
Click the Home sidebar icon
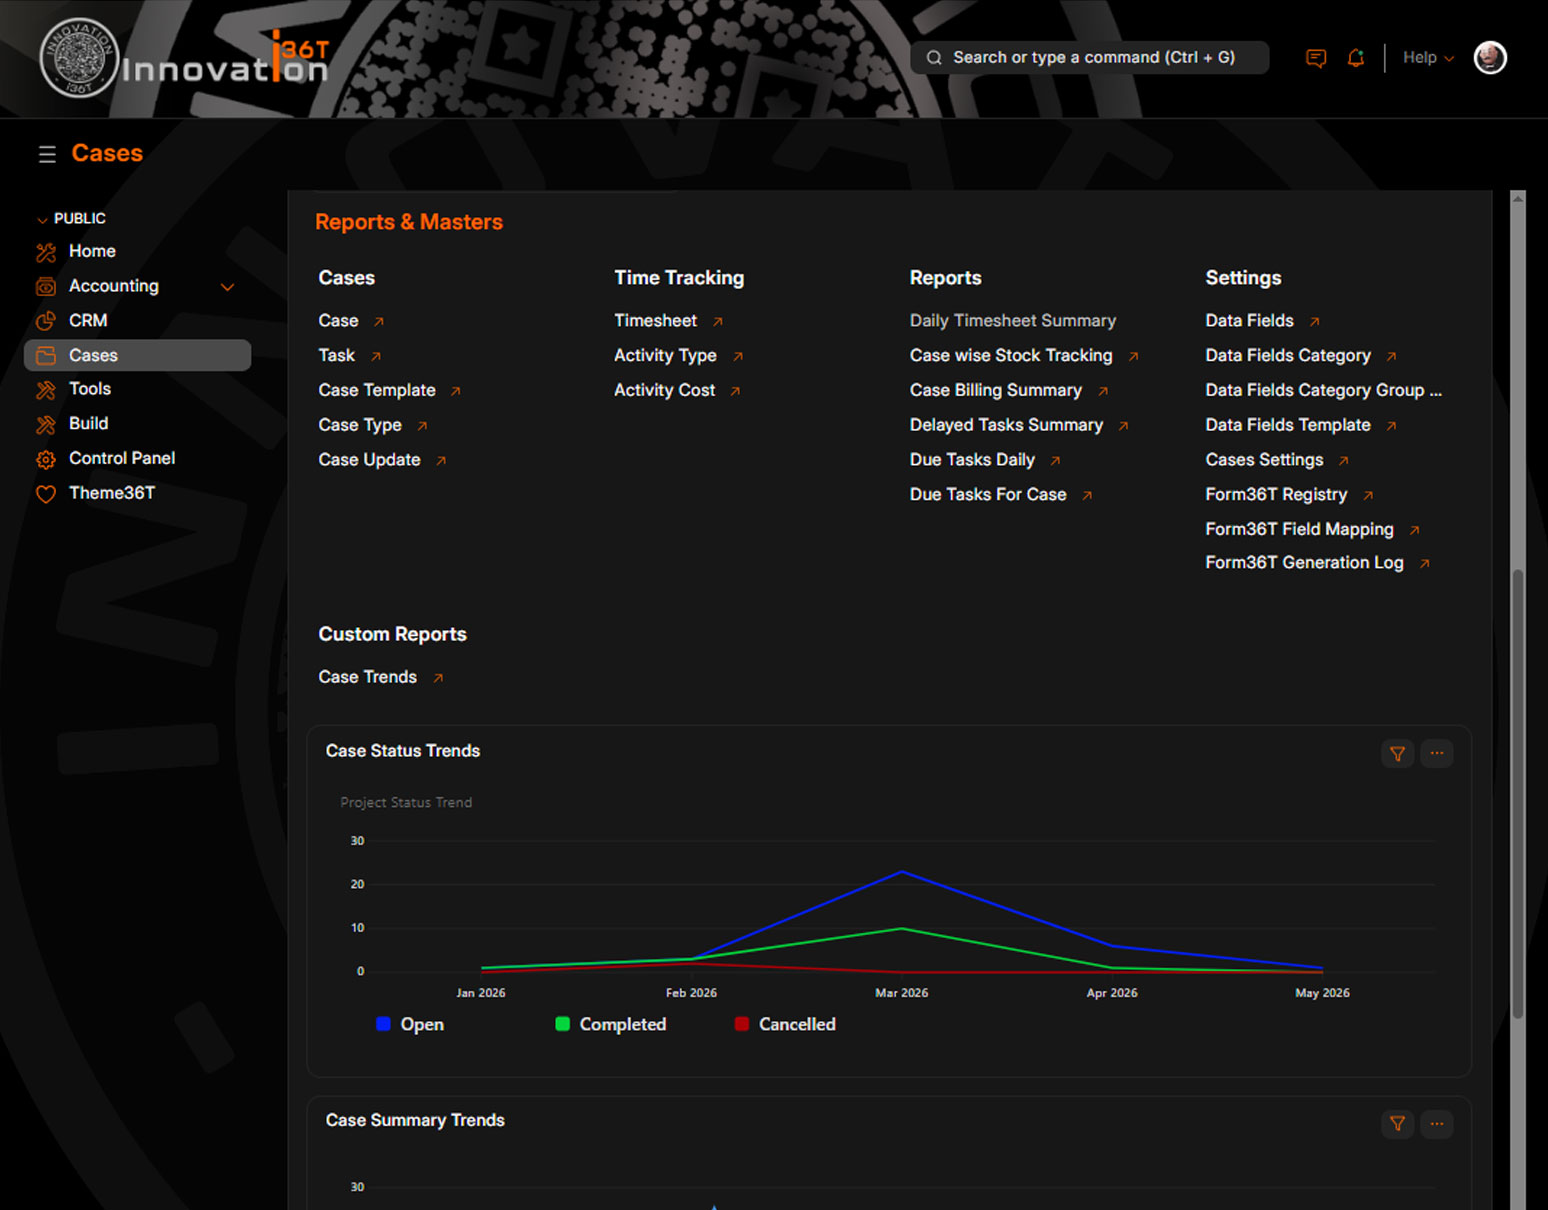coord(46,252)
